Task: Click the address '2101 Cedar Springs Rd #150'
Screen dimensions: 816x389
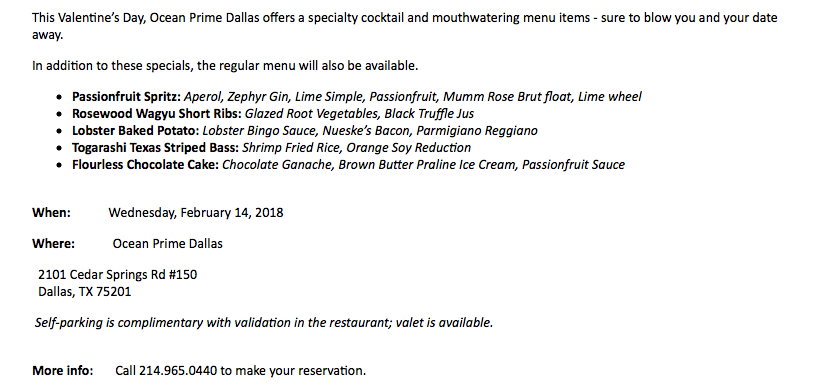Action: [118, 274]
